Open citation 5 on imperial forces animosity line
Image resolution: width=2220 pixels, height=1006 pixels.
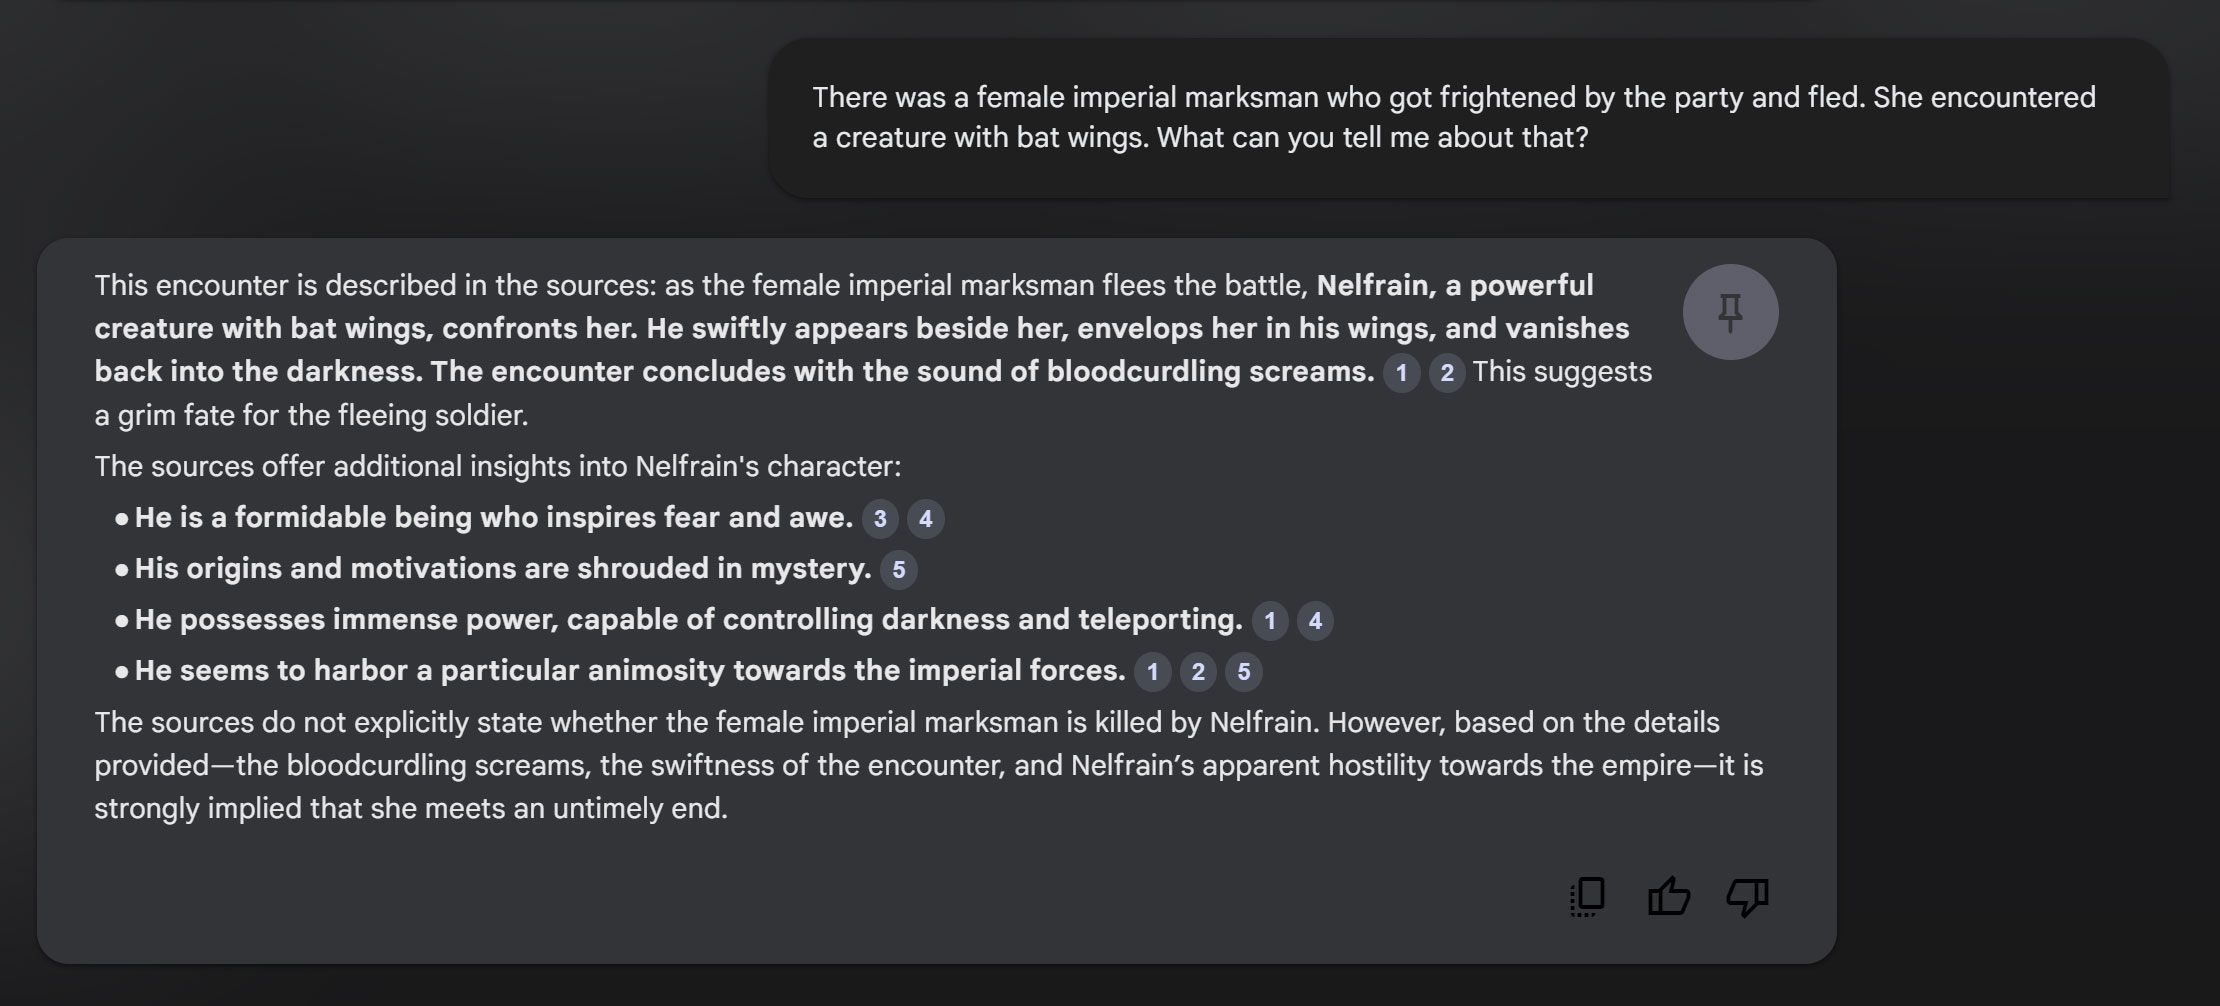click(1243, 671)
